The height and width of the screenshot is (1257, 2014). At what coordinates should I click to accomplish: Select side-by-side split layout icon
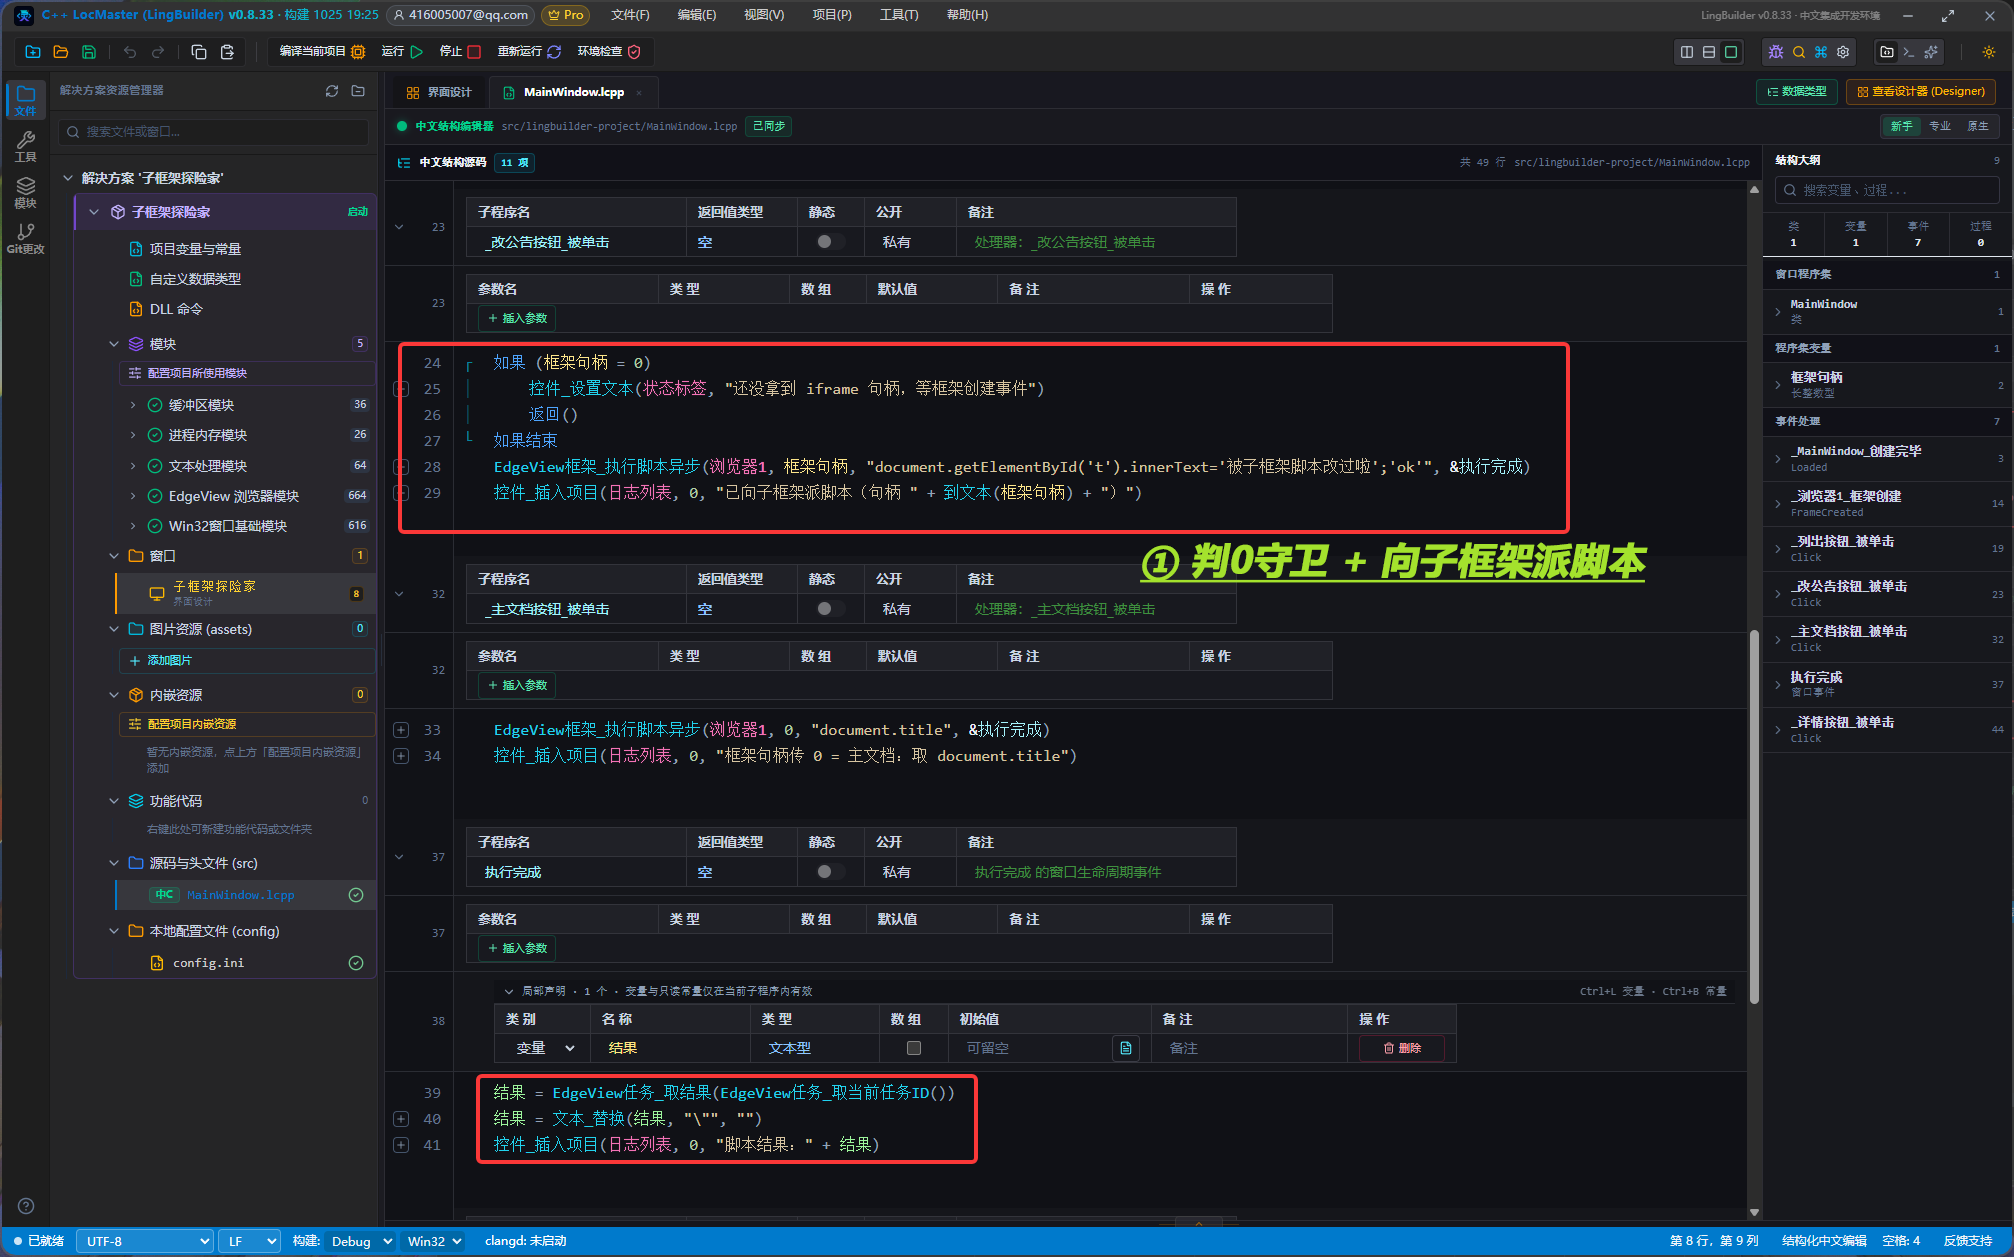(x=1687, y=52)
